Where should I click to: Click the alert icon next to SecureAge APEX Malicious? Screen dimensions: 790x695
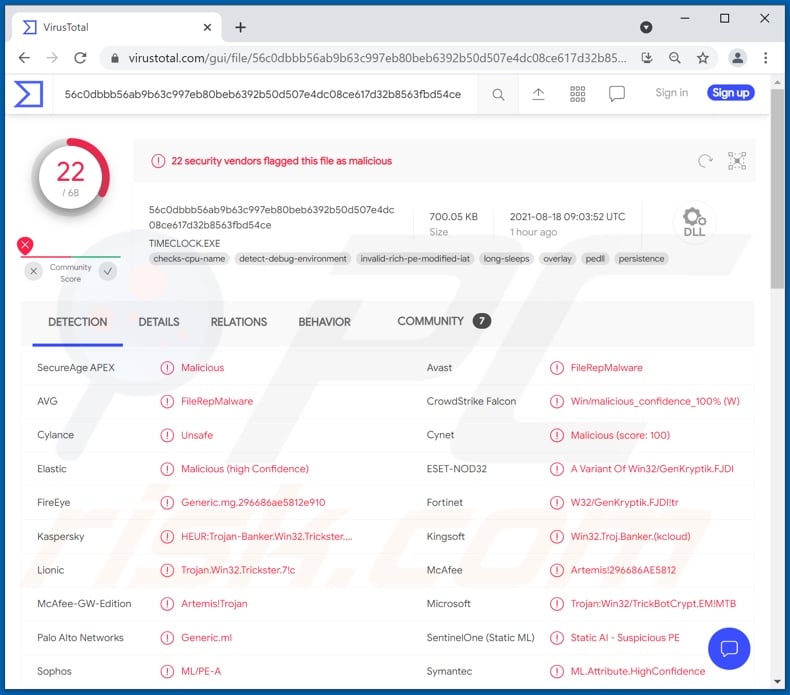click(x=167, y=368)
